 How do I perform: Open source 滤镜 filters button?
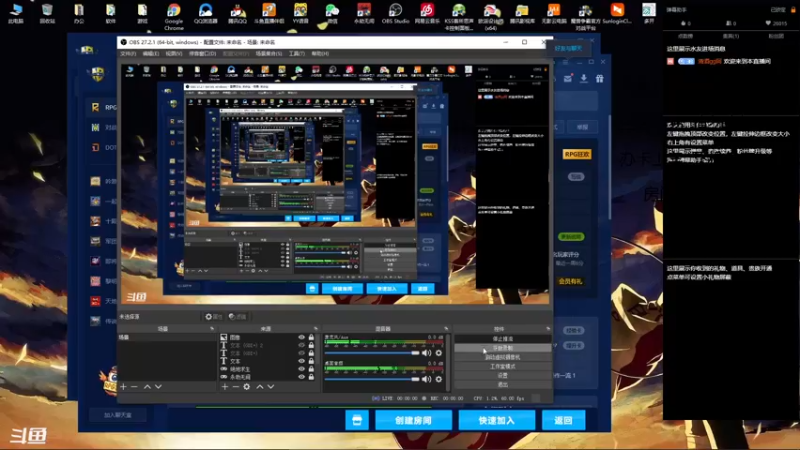point(238,317)
